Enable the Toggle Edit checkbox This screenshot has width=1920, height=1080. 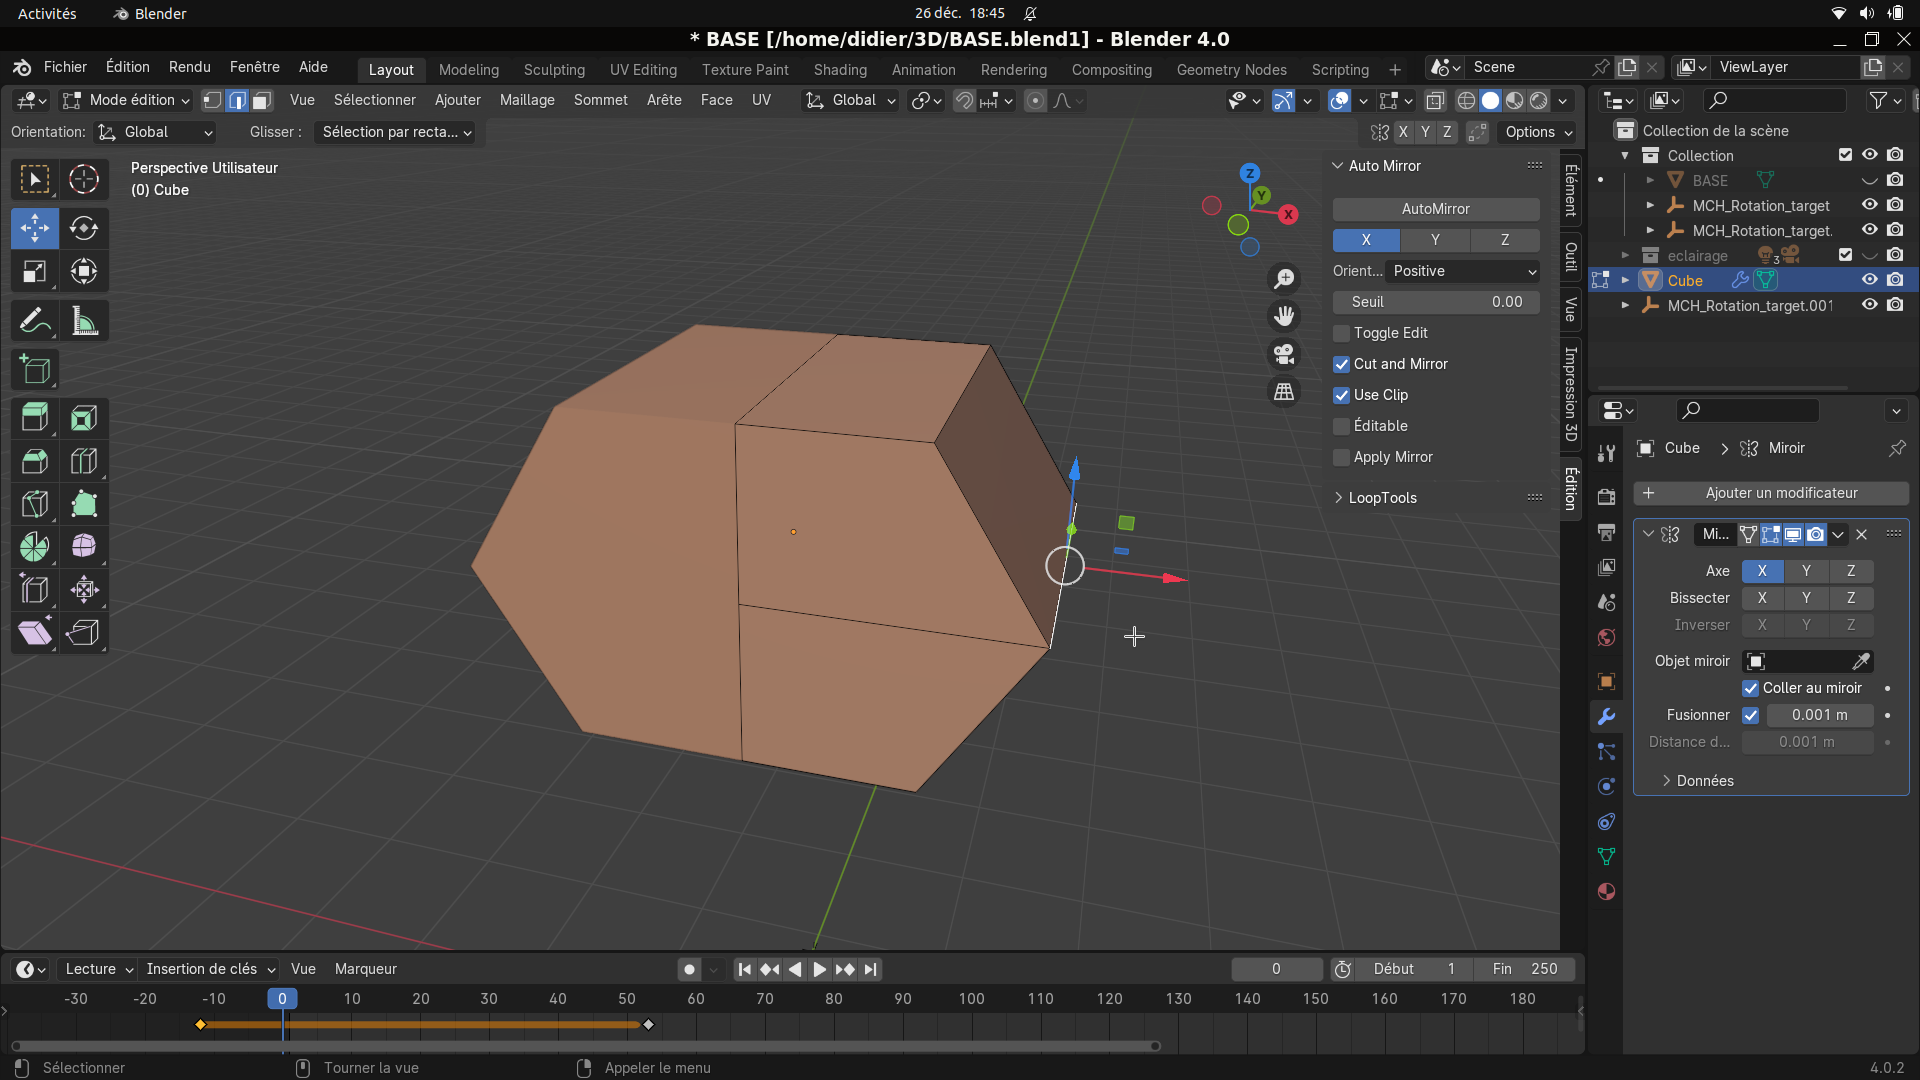1342,333
